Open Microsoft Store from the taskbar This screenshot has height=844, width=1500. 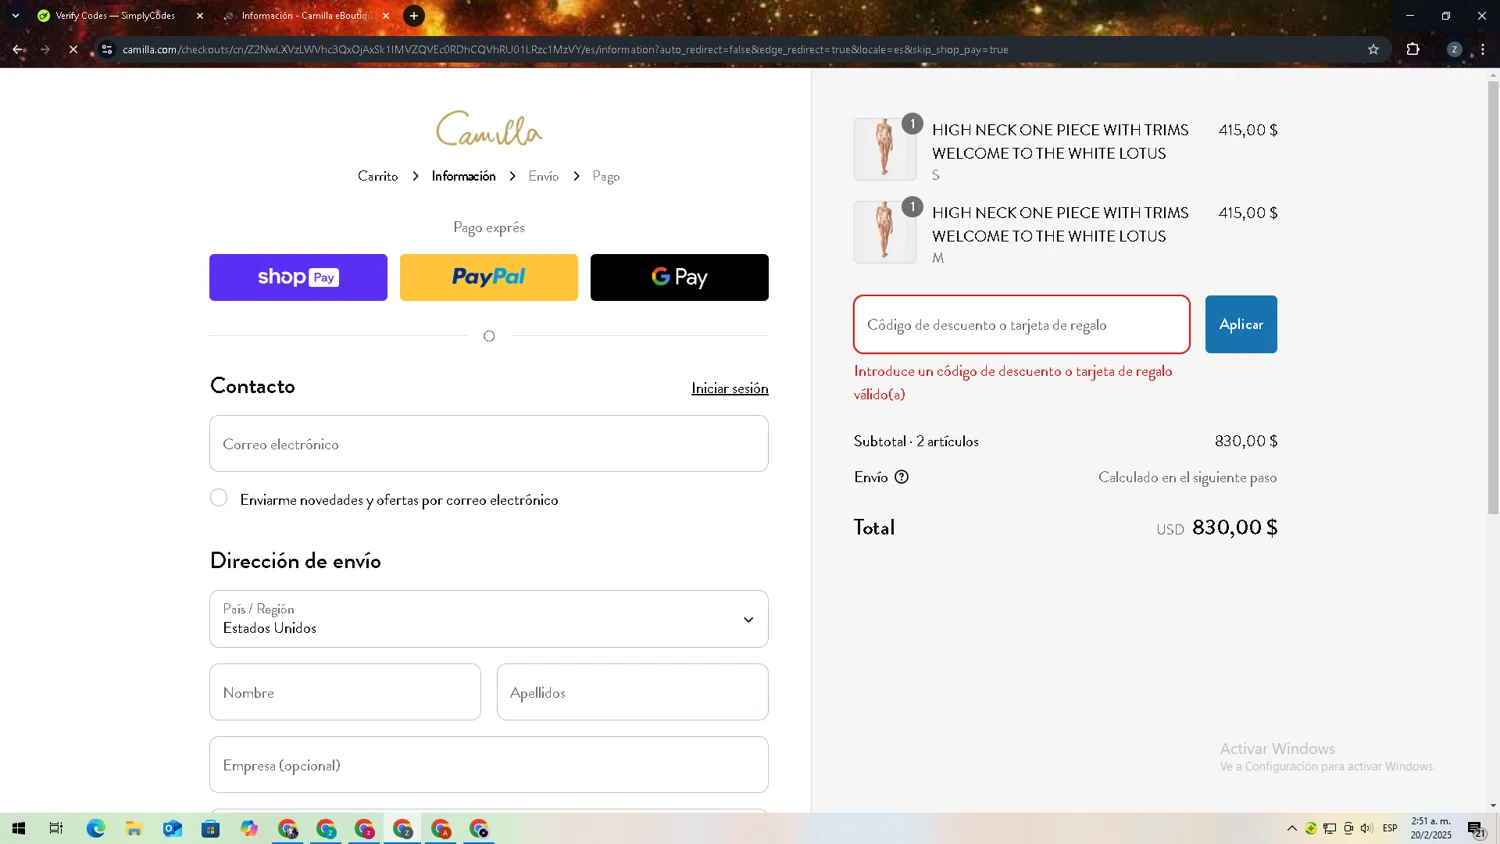pyautogui.click(x=210, y=828)
